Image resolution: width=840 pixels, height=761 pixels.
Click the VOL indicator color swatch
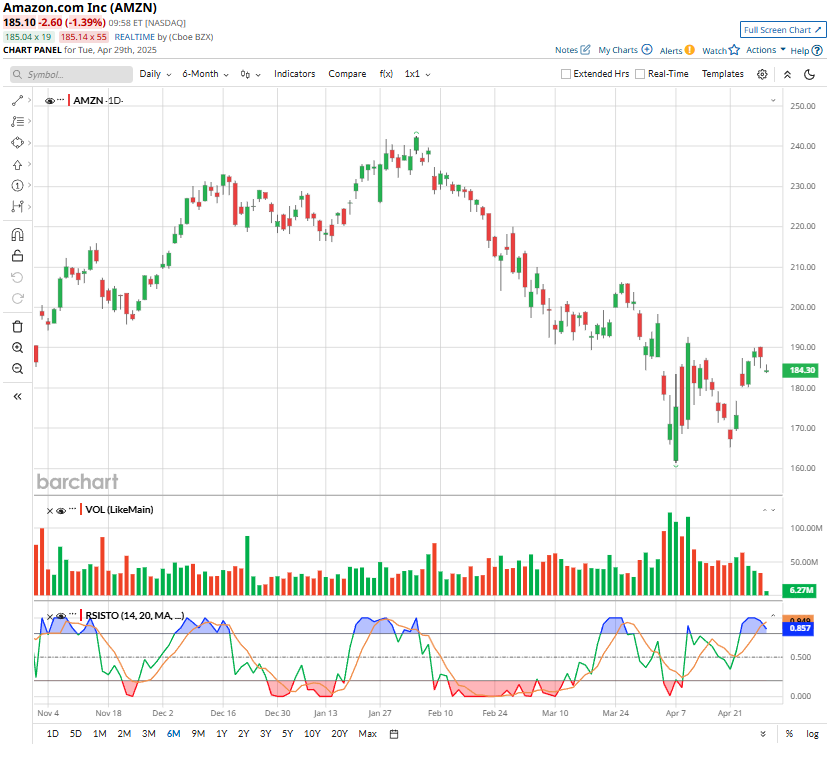(81, 509)
